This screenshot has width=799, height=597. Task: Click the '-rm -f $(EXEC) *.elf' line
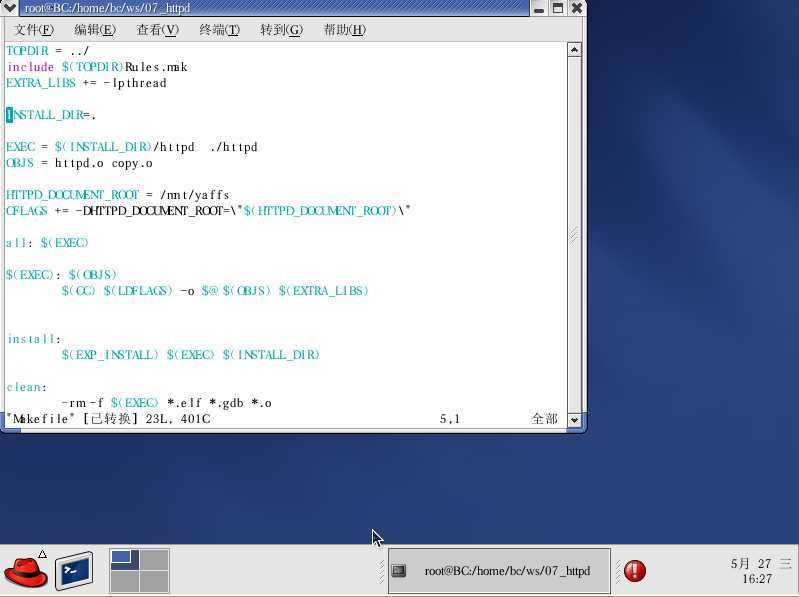coord(166,403)
